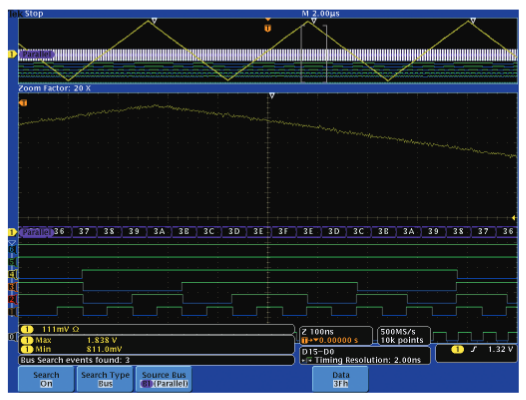Click the orange trigger T marker in the overview

point(267,28)
